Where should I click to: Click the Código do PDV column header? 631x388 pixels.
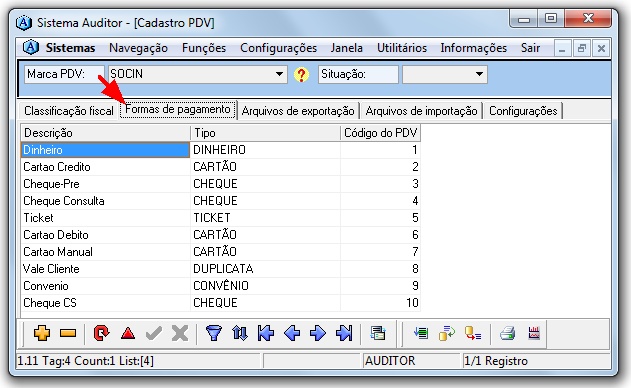point(381,133)
